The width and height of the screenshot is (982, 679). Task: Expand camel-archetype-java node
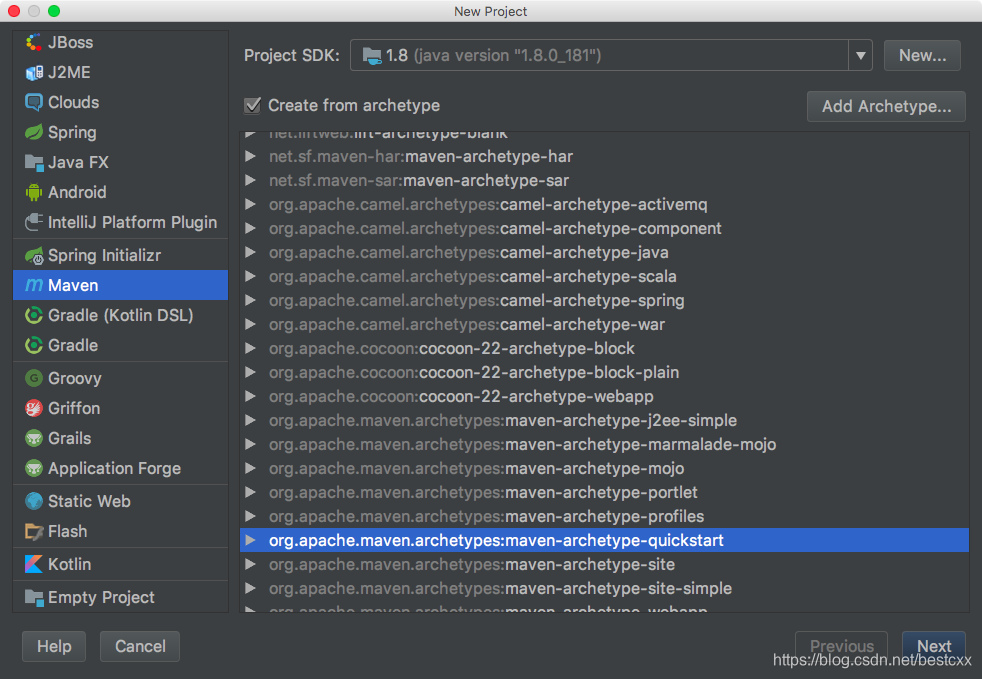click(251, 252)
